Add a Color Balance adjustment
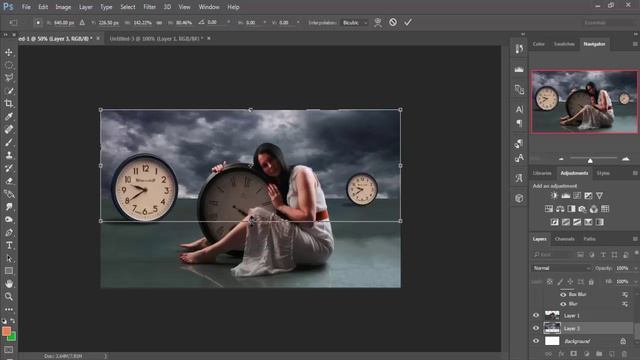 pyautogui.click(x=560, y=209)
